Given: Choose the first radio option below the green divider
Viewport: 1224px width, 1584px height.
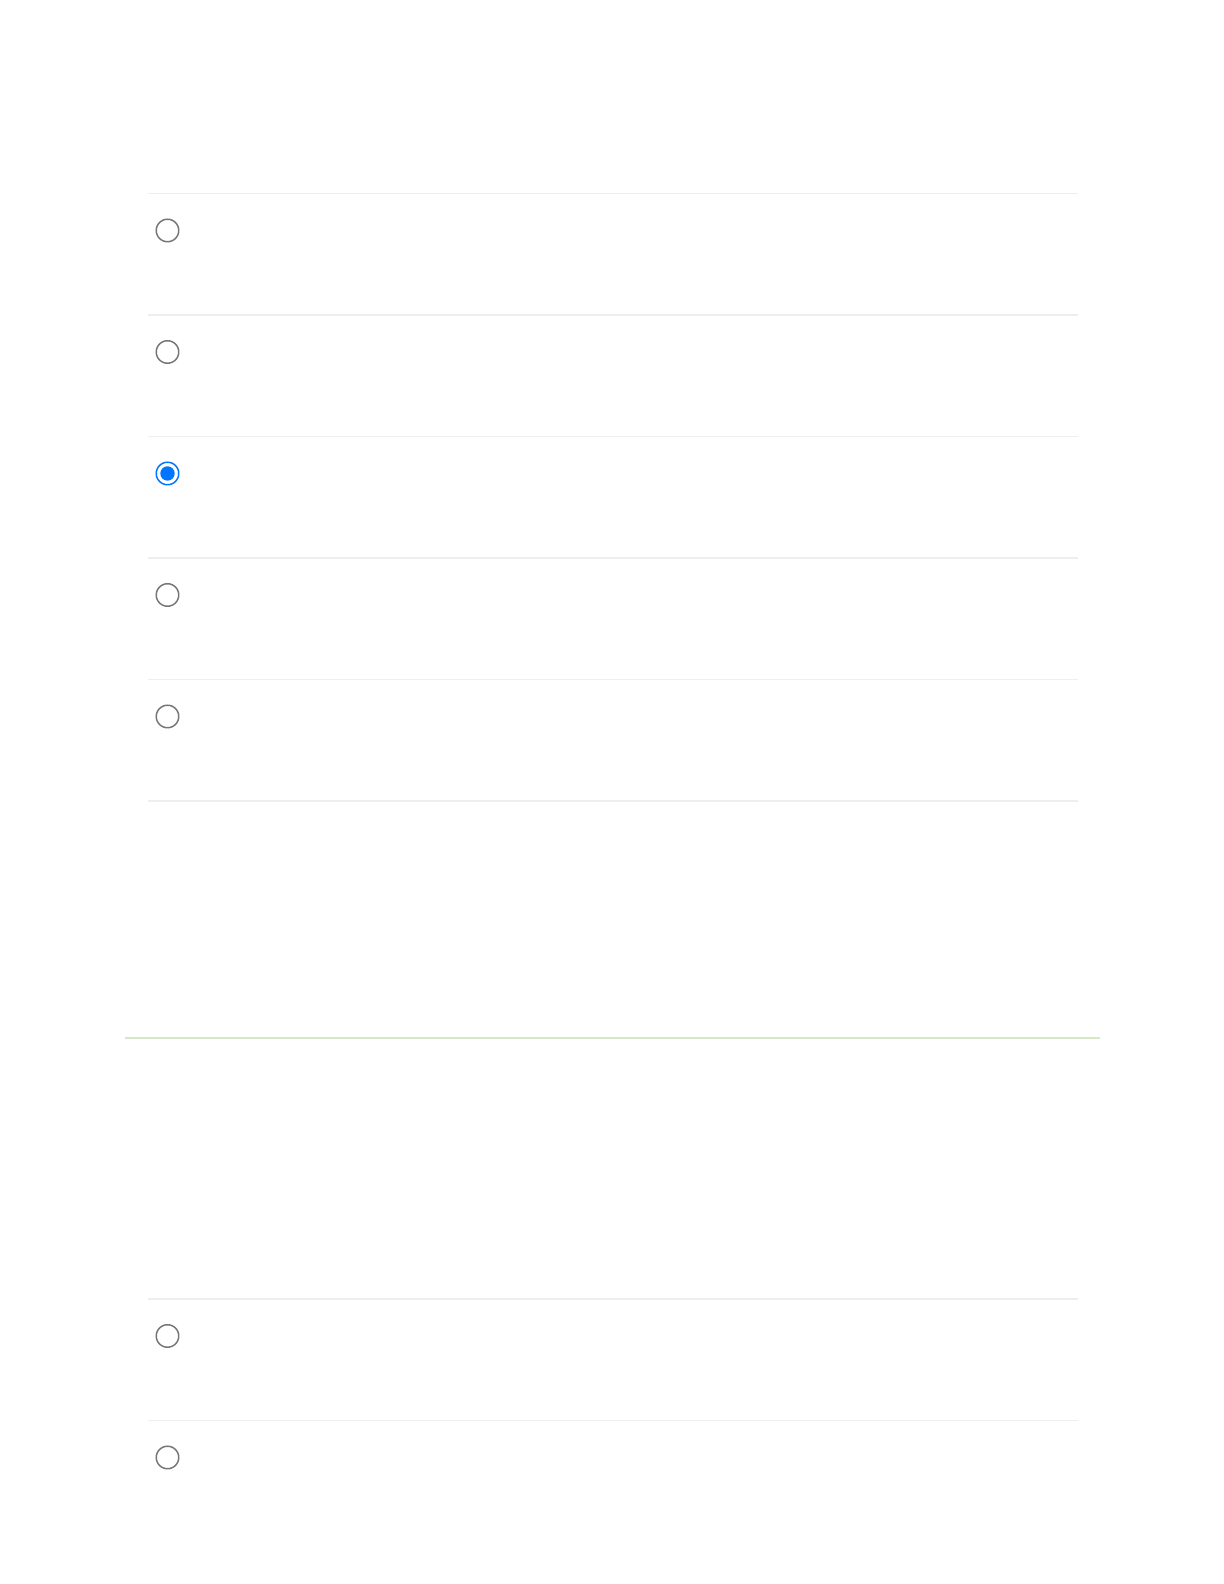Looking at the screenshot, I should click(x=168, y=1336).
